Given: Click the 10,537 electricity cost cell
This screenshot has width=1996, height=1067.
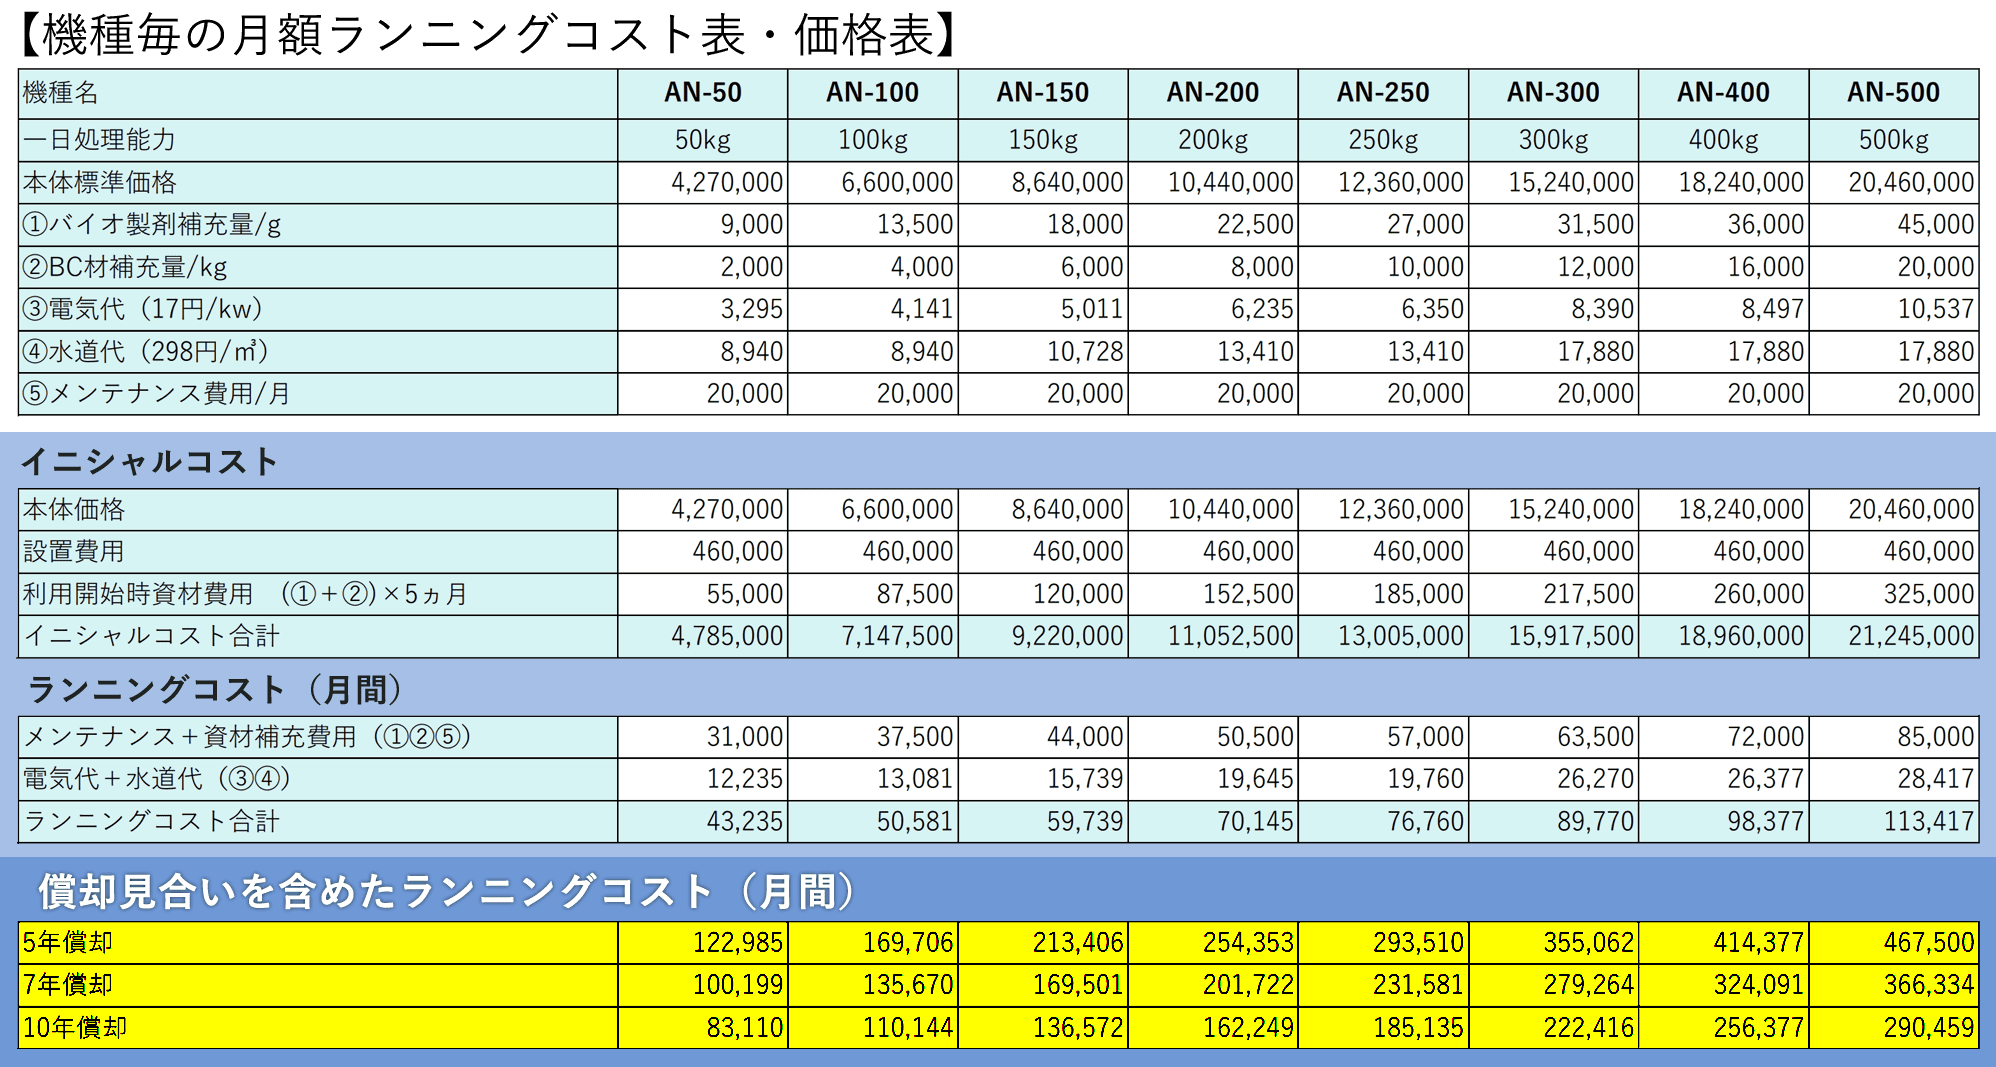Looking at the screenshot, I should point(1894,310).
